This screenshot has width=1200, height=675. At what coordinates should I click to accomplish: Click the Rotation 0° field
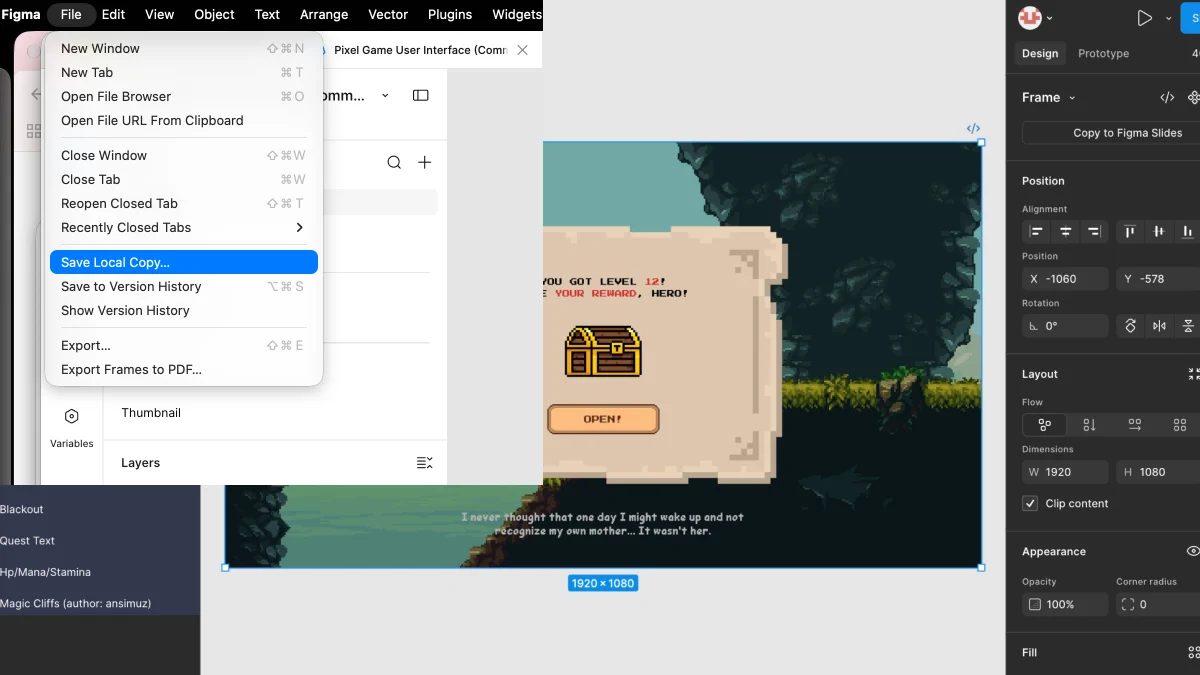tap(1065, 326)
